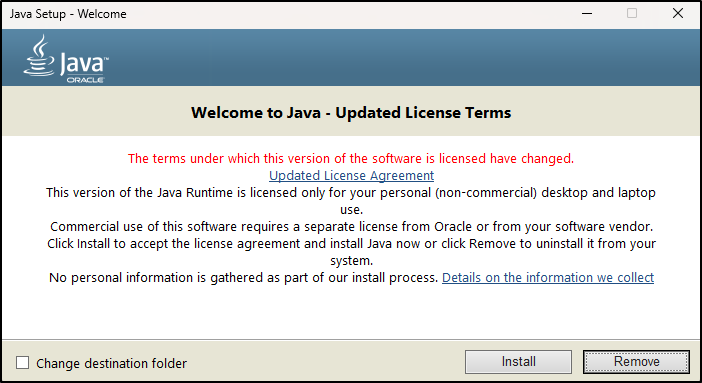Screen dimensions: 702x383
Task: Click the Java coffee cup logo
Action: pyautogui.click(x=40, y=55)
